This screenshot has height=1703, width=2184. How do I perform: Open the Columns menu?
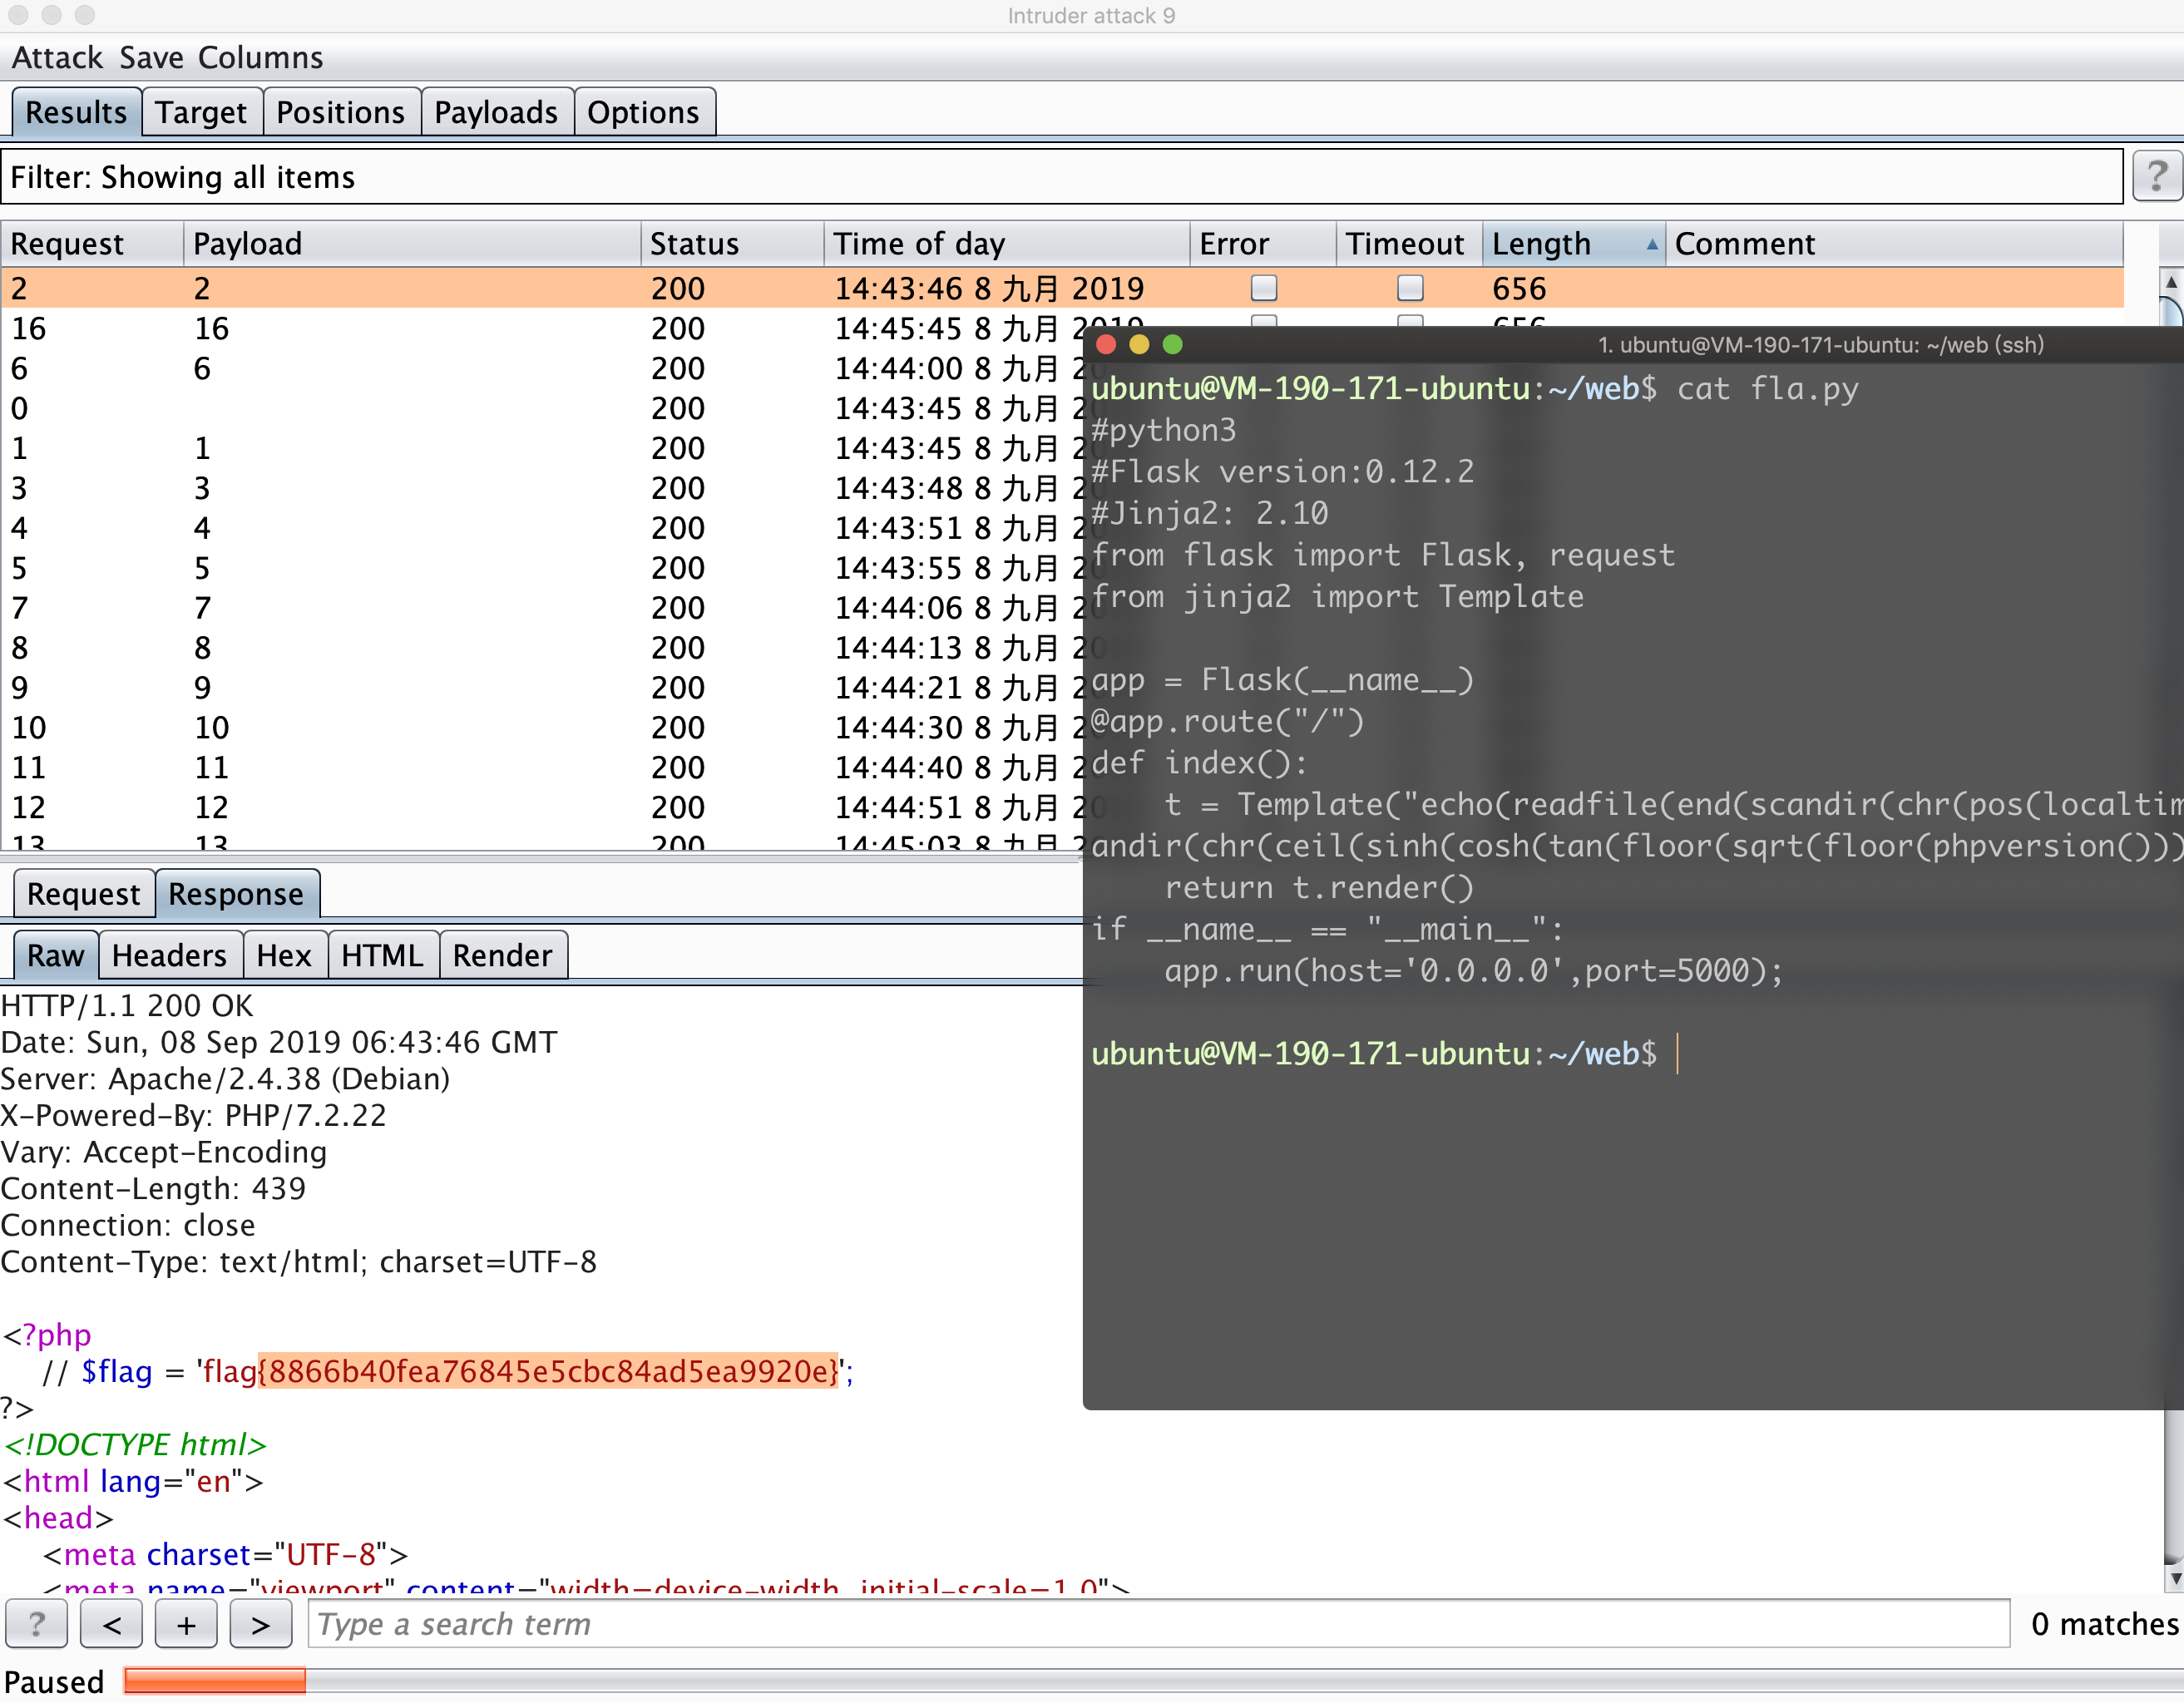tap(260, 57)
